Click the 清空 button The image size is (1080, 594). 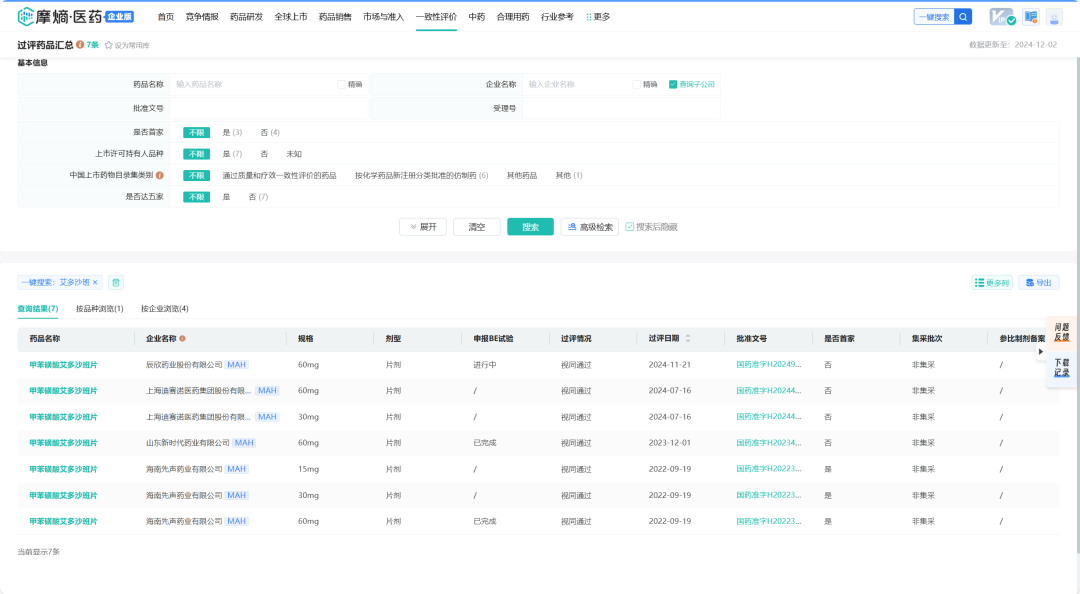(x=477, y=227)
